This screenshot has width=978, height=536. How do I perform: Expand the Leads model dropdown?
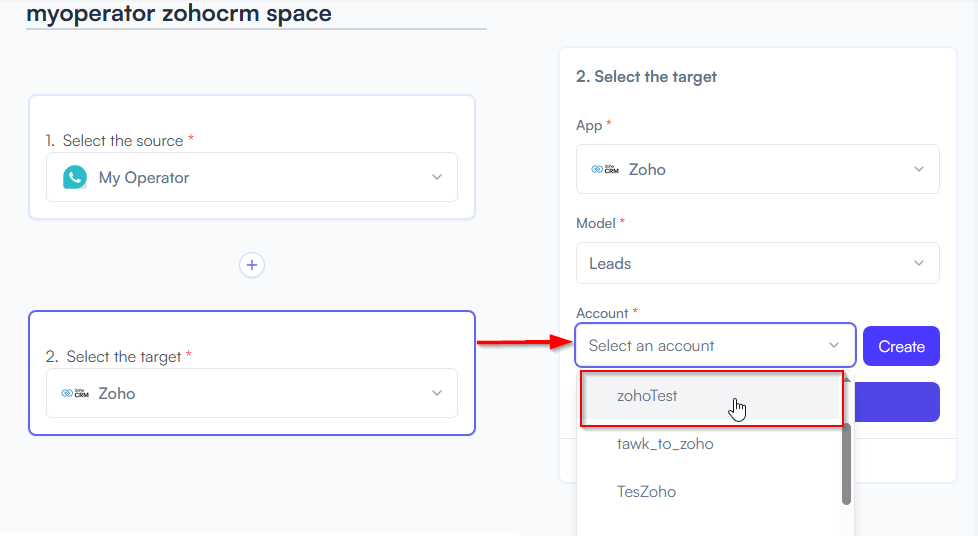[x=758, y=263]
